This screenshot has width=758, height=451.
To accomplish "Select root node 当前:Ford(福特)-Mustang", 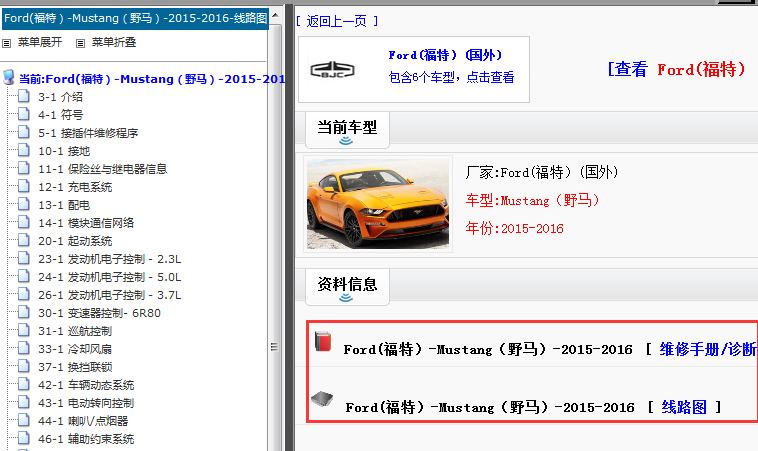I will [x=152, y=79].
